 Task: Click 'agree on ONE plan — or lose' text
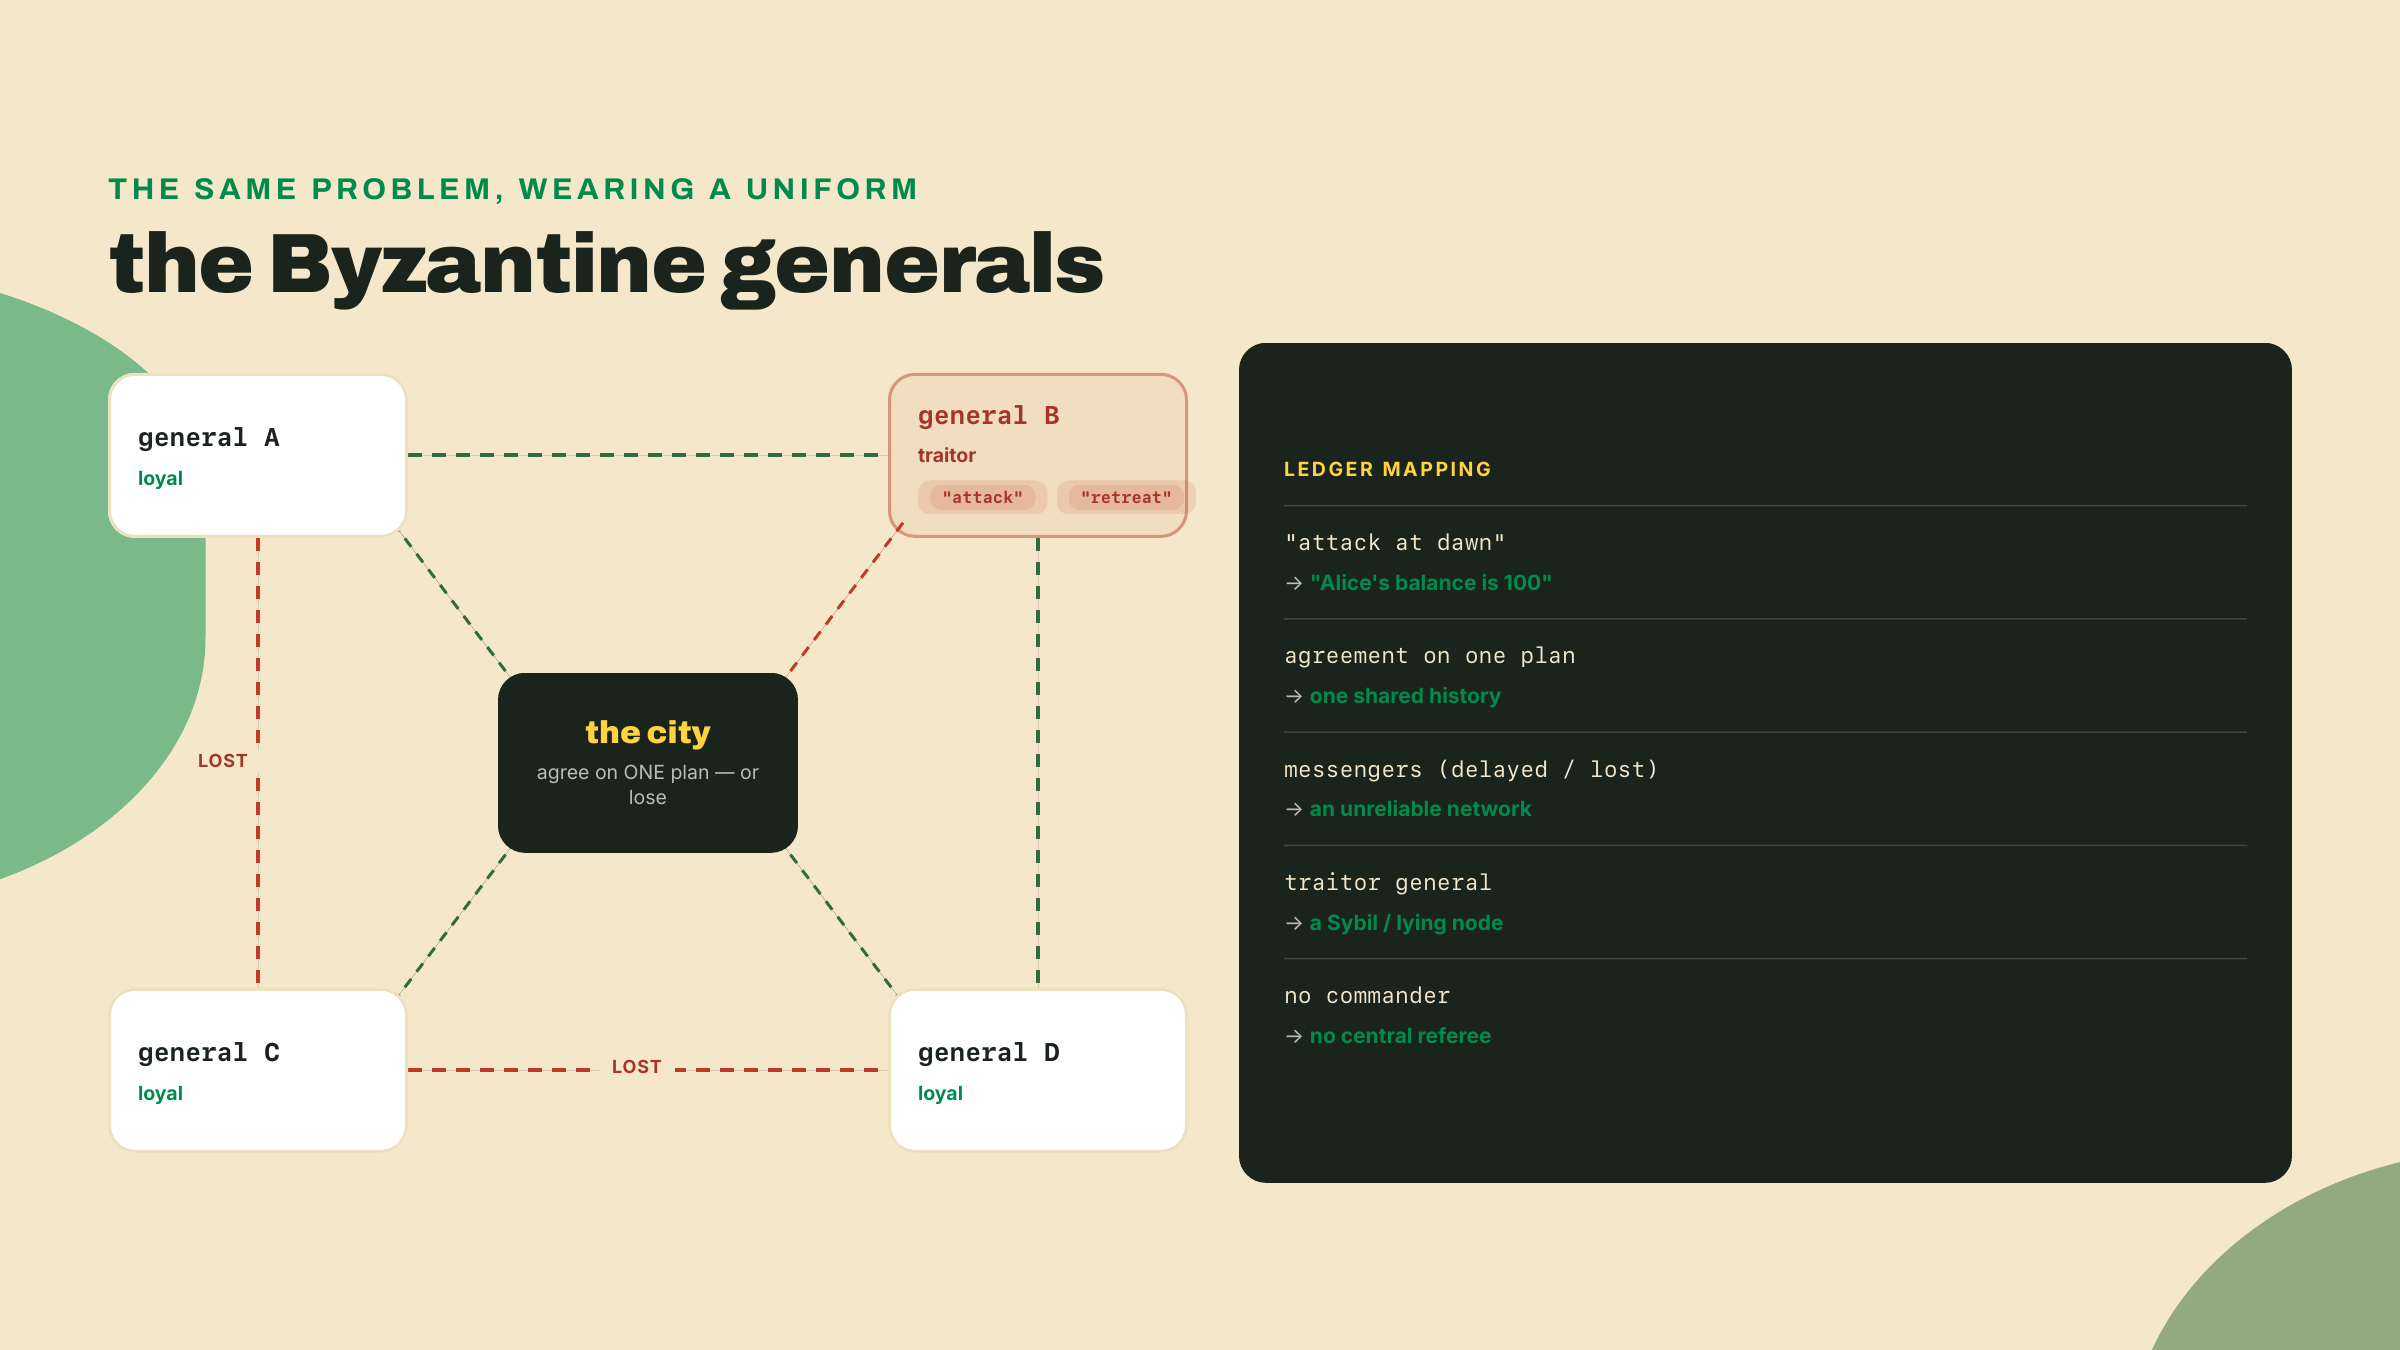648,785
